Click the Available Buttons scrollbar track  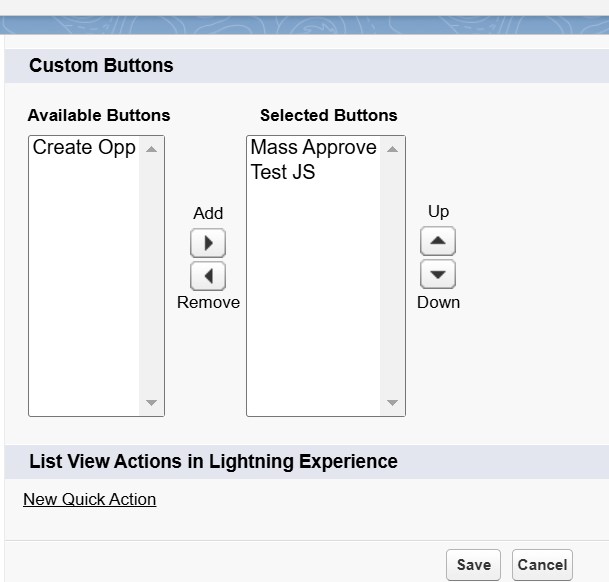[x=151, y=275]
